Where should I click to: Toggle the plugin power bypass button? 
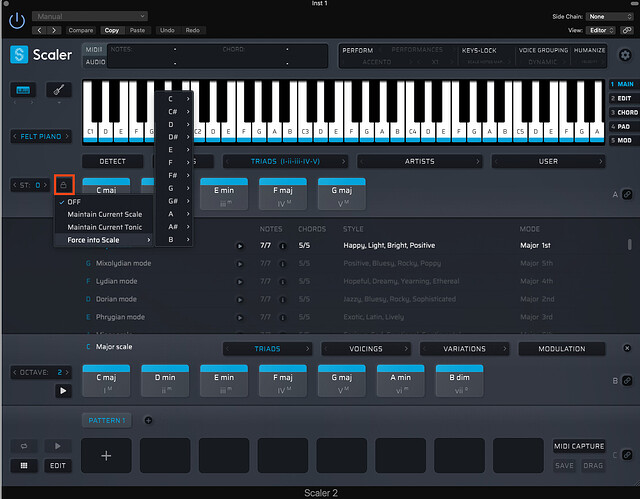tap(17, 21)
